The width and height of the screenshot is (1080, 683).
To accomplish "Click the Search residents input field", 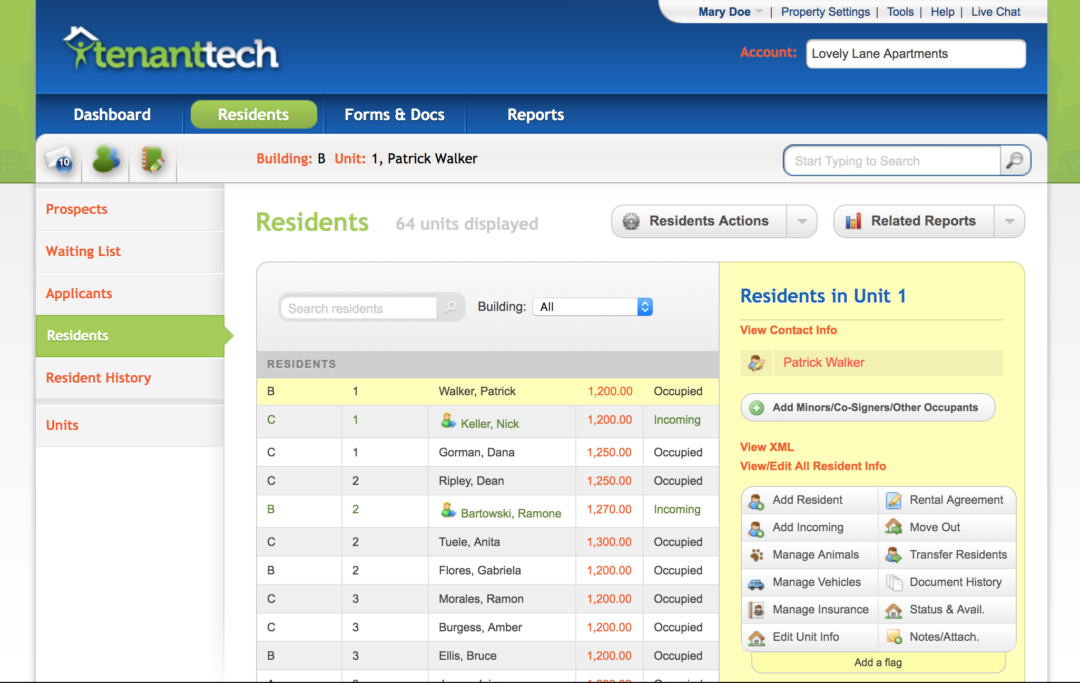I will tap(360, 306).
